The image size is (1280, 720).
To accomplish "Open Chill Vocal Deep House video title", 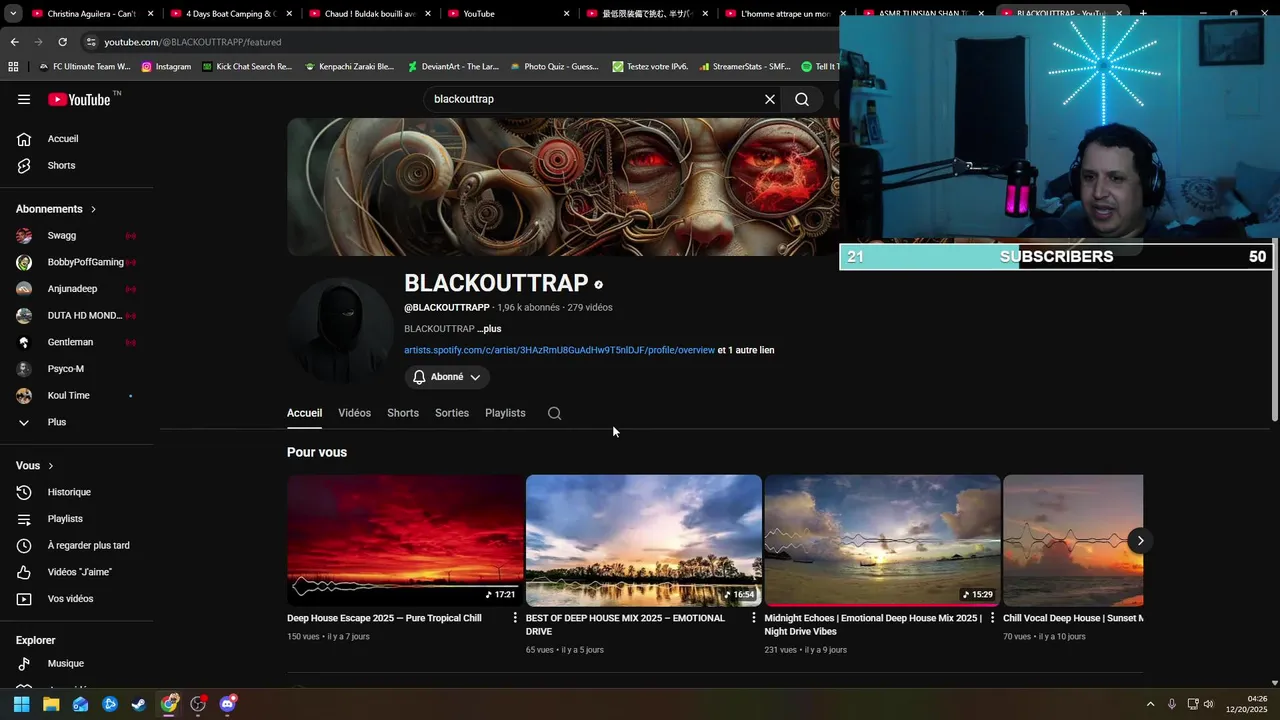I will [x=1073, y=618].
